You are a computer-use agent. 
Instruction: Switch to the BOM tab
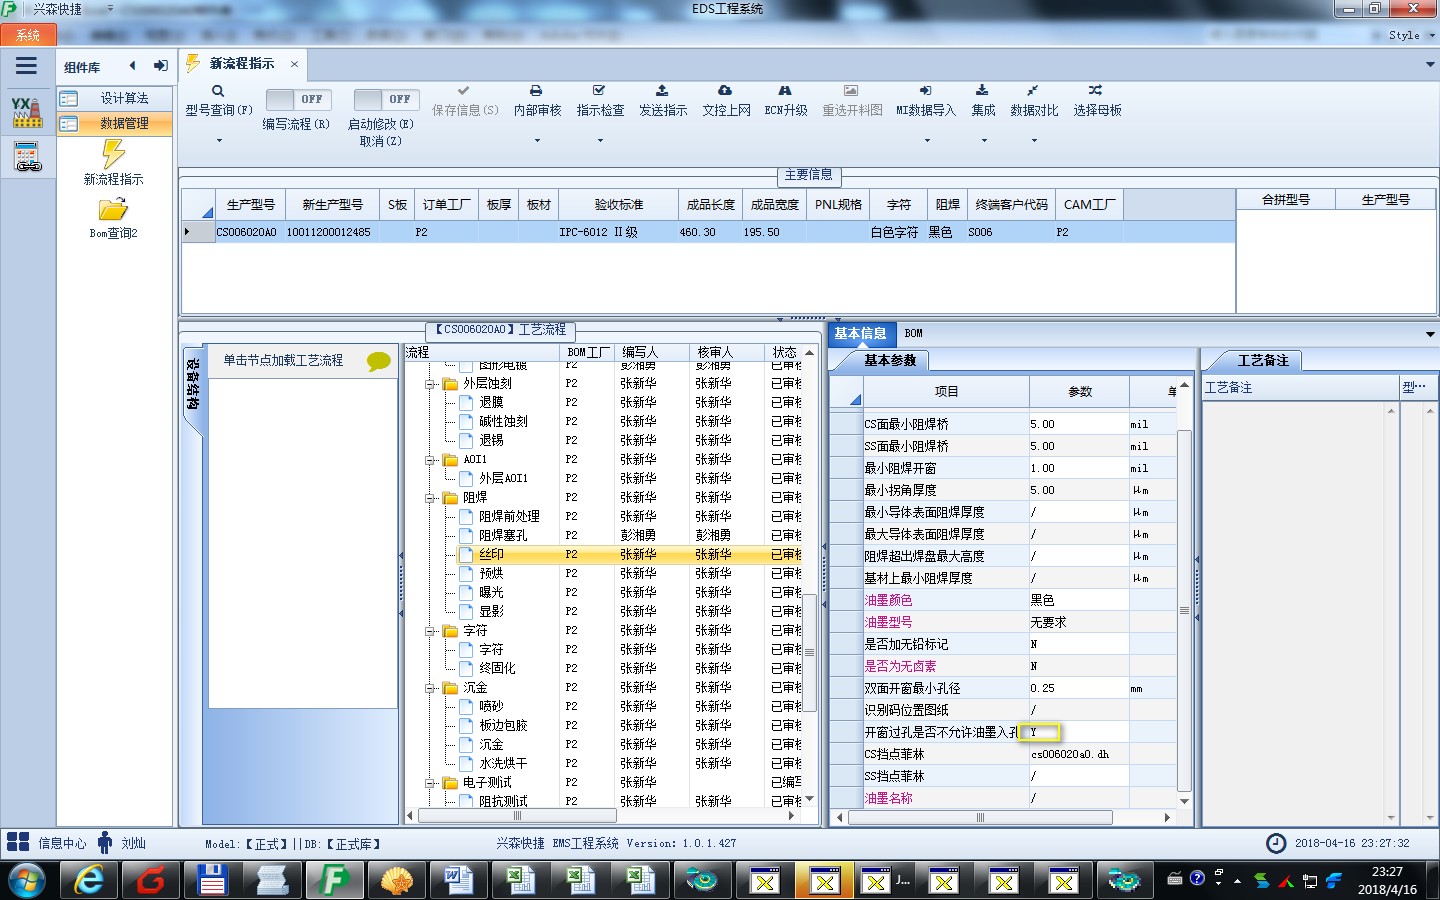click(x=913, y=333)
